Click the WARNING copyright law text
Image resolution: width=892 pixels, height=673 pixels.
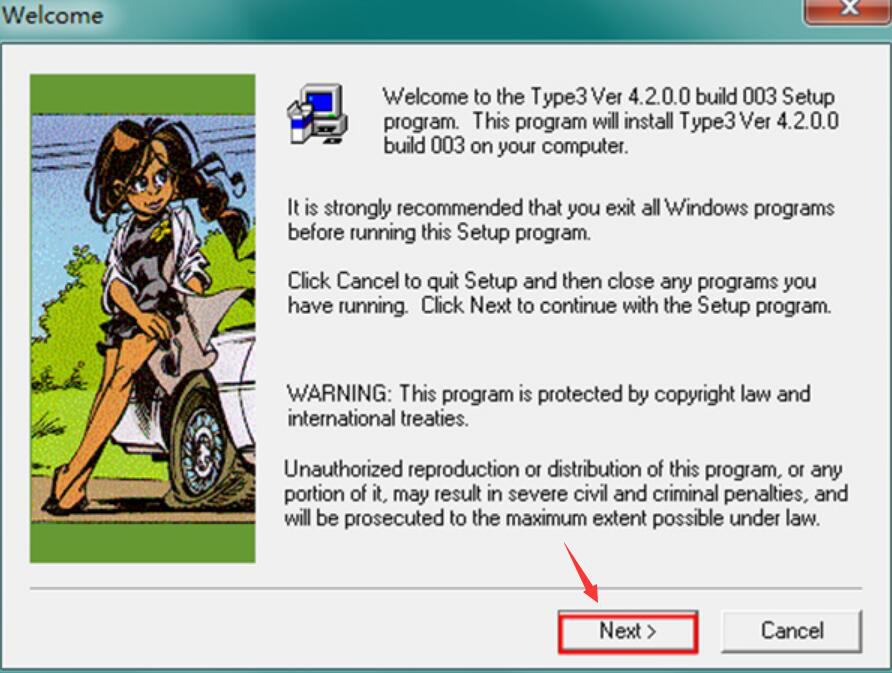pyautogui.click(x=548, y=406)
